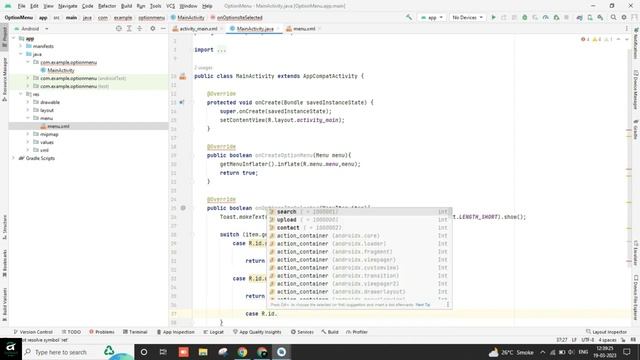This screenshot has width=640, height=360.
Task: Expand the layout folder
Action: pyautogui.click(x=28, y=110)
